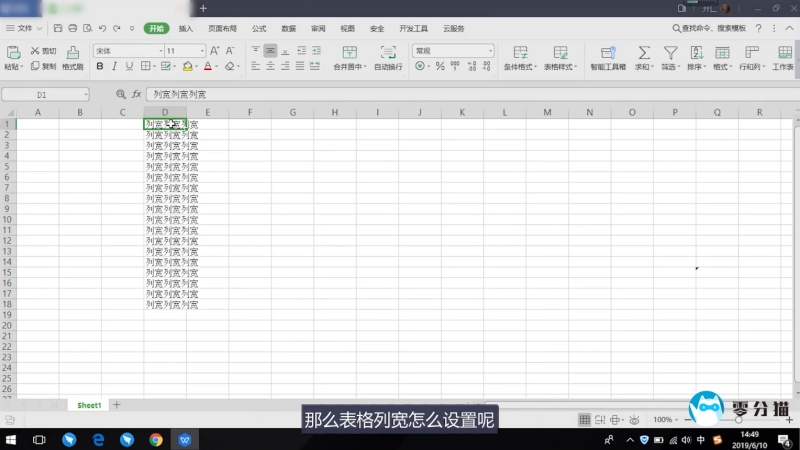Open the Smart Toolbox (智能工具箱)
This screenshot has height=450, width=800.
coord(608,57)
